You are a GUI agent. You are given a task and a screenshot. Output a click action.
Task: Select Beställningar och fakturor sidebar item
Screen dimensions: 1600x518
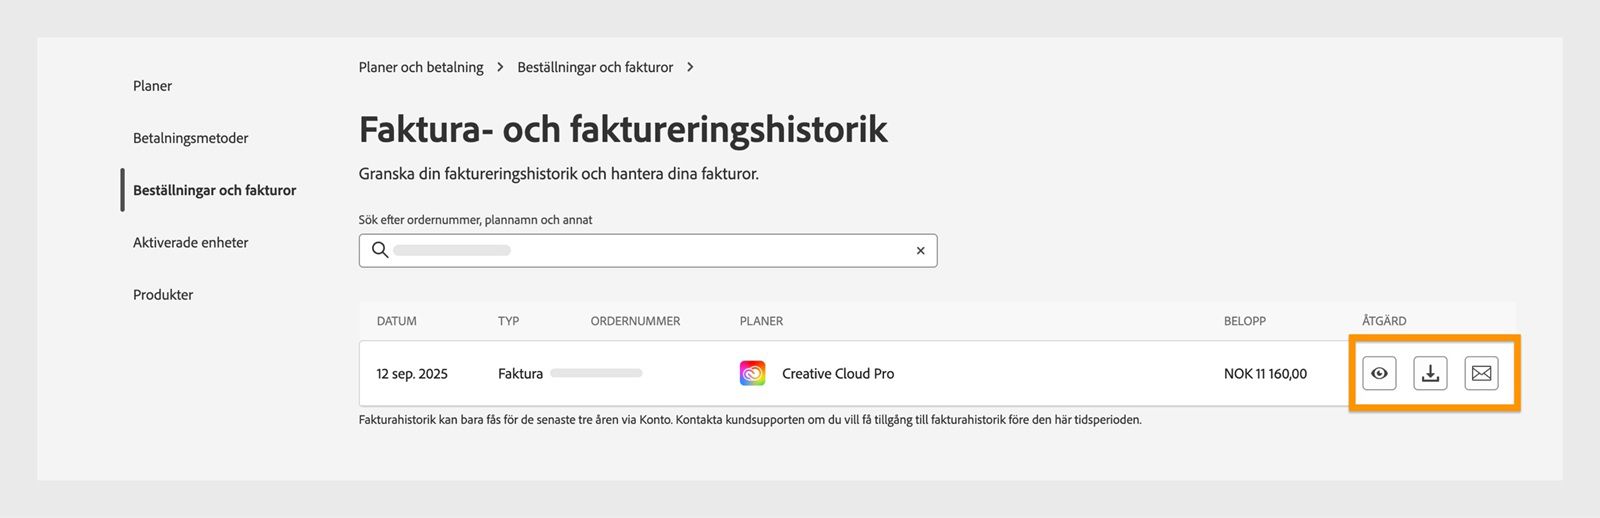[214, 190]
